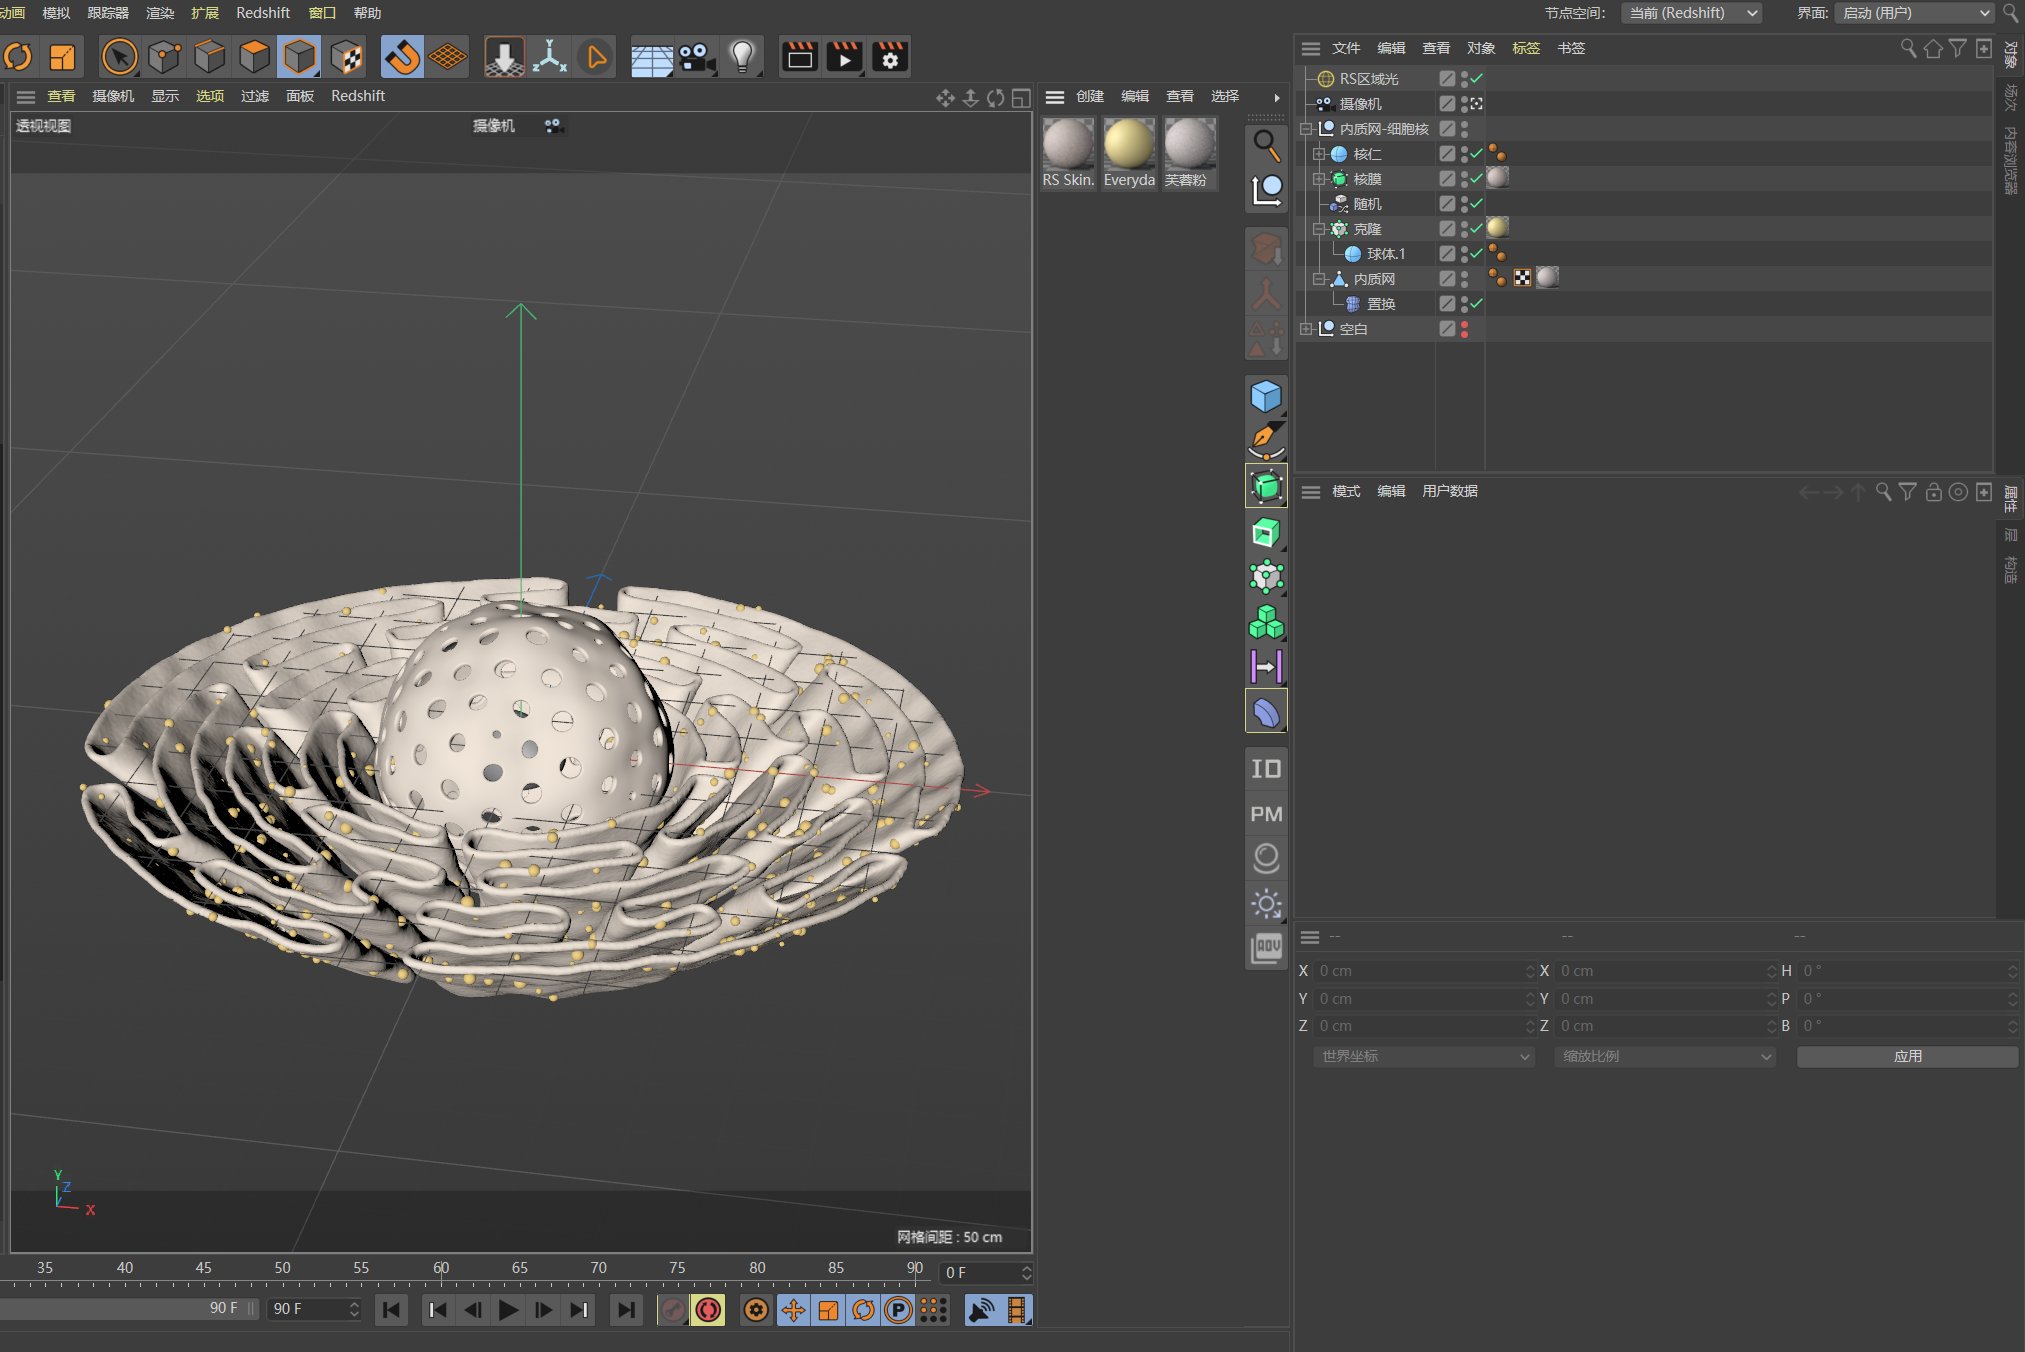This screenshot has width=2025, height=1352.
Task: Click the spline pen tool icon
Action: point(1266,441)
